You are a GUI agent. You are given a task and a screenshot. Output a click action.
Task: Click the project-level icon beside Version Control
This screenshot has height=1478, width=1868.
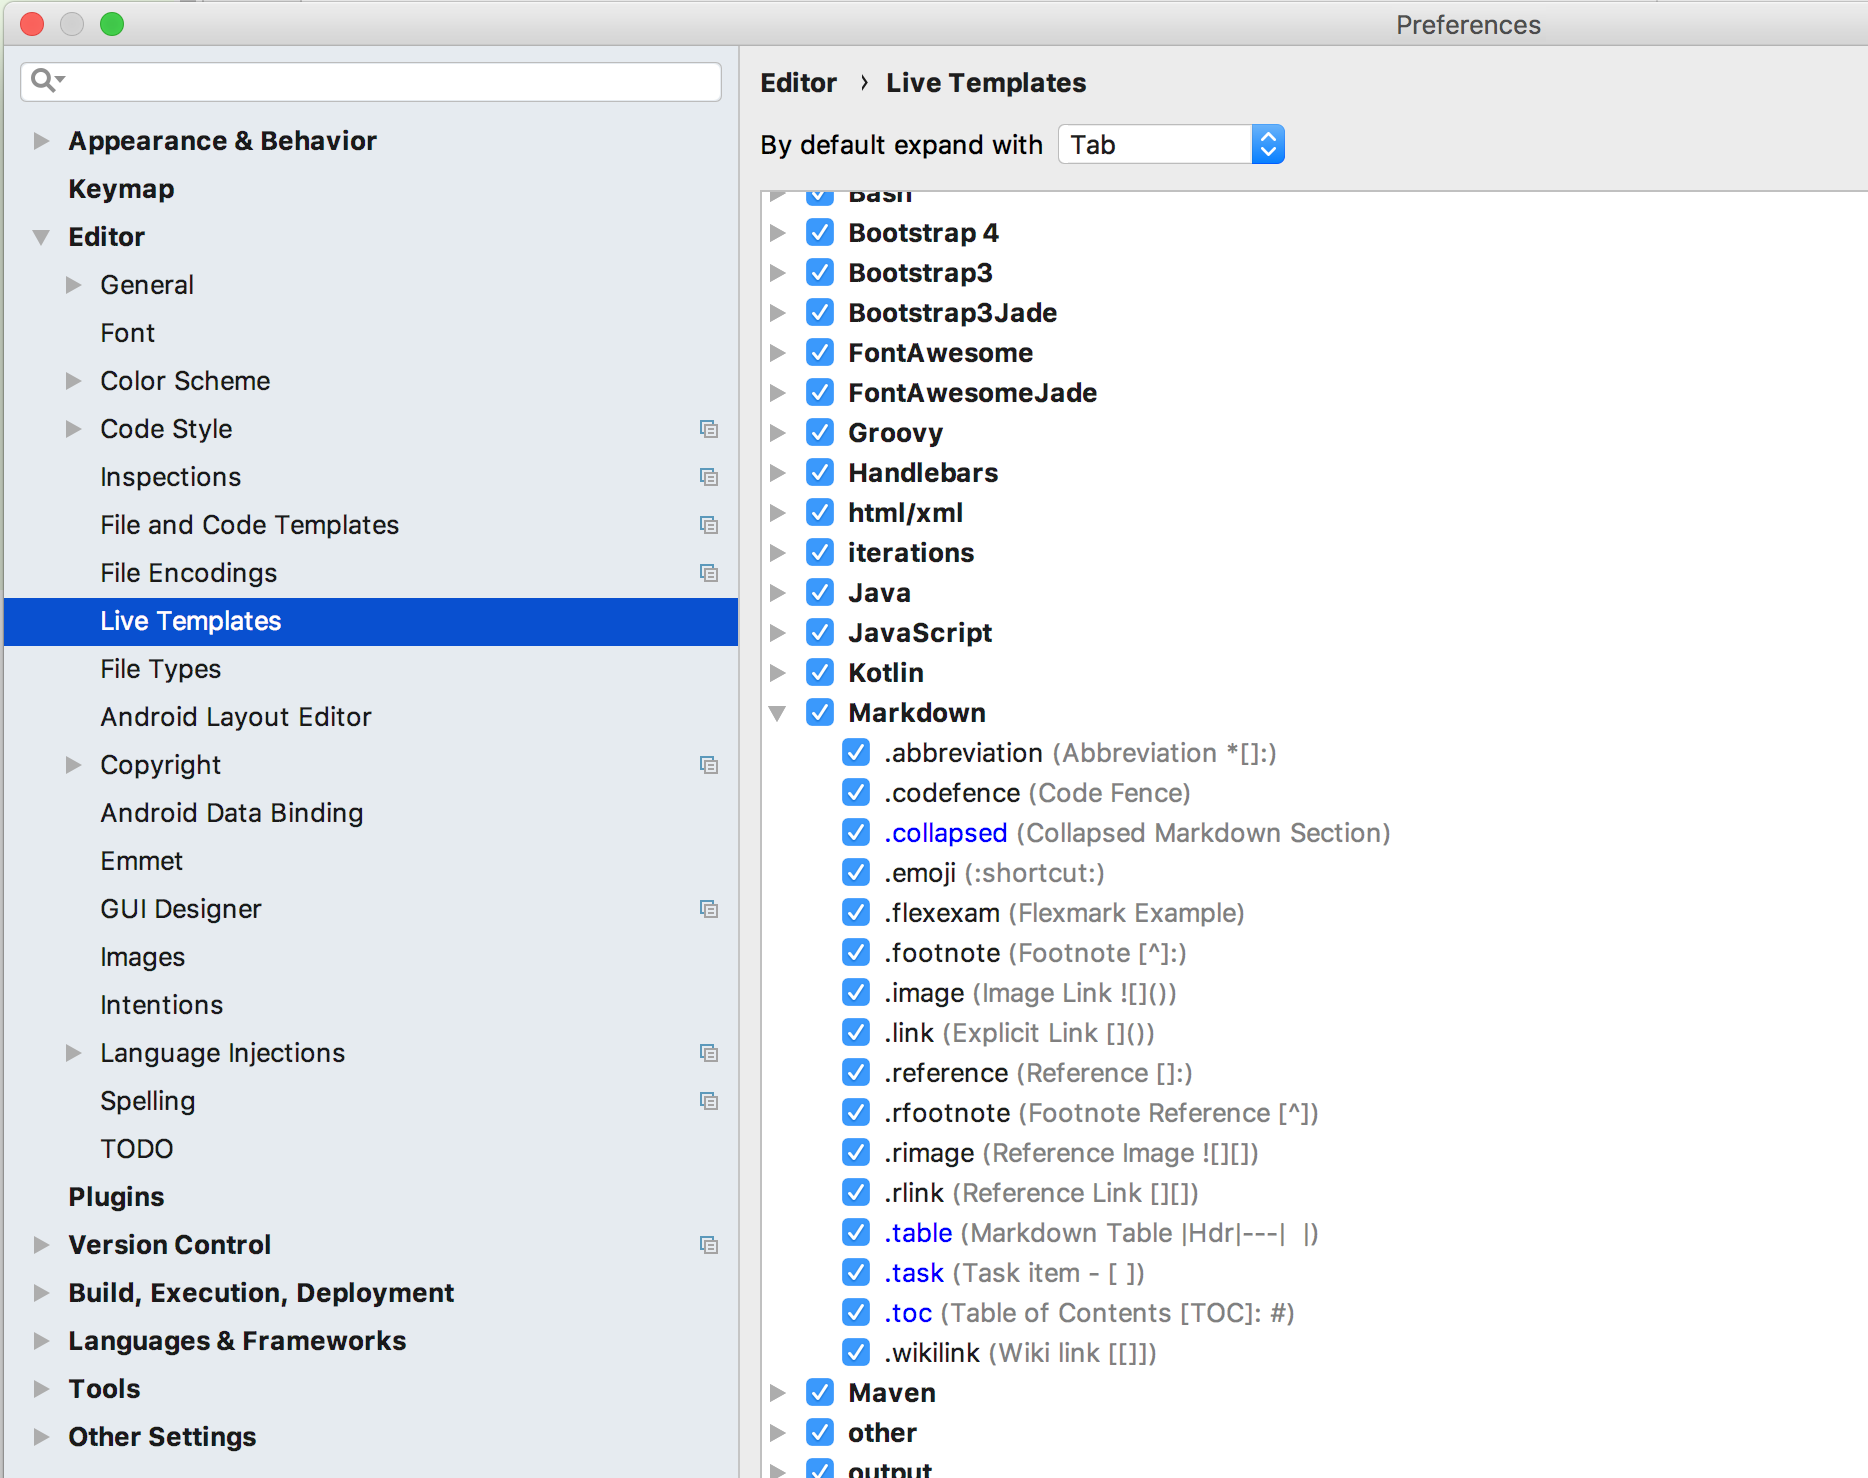(709, 1245)
